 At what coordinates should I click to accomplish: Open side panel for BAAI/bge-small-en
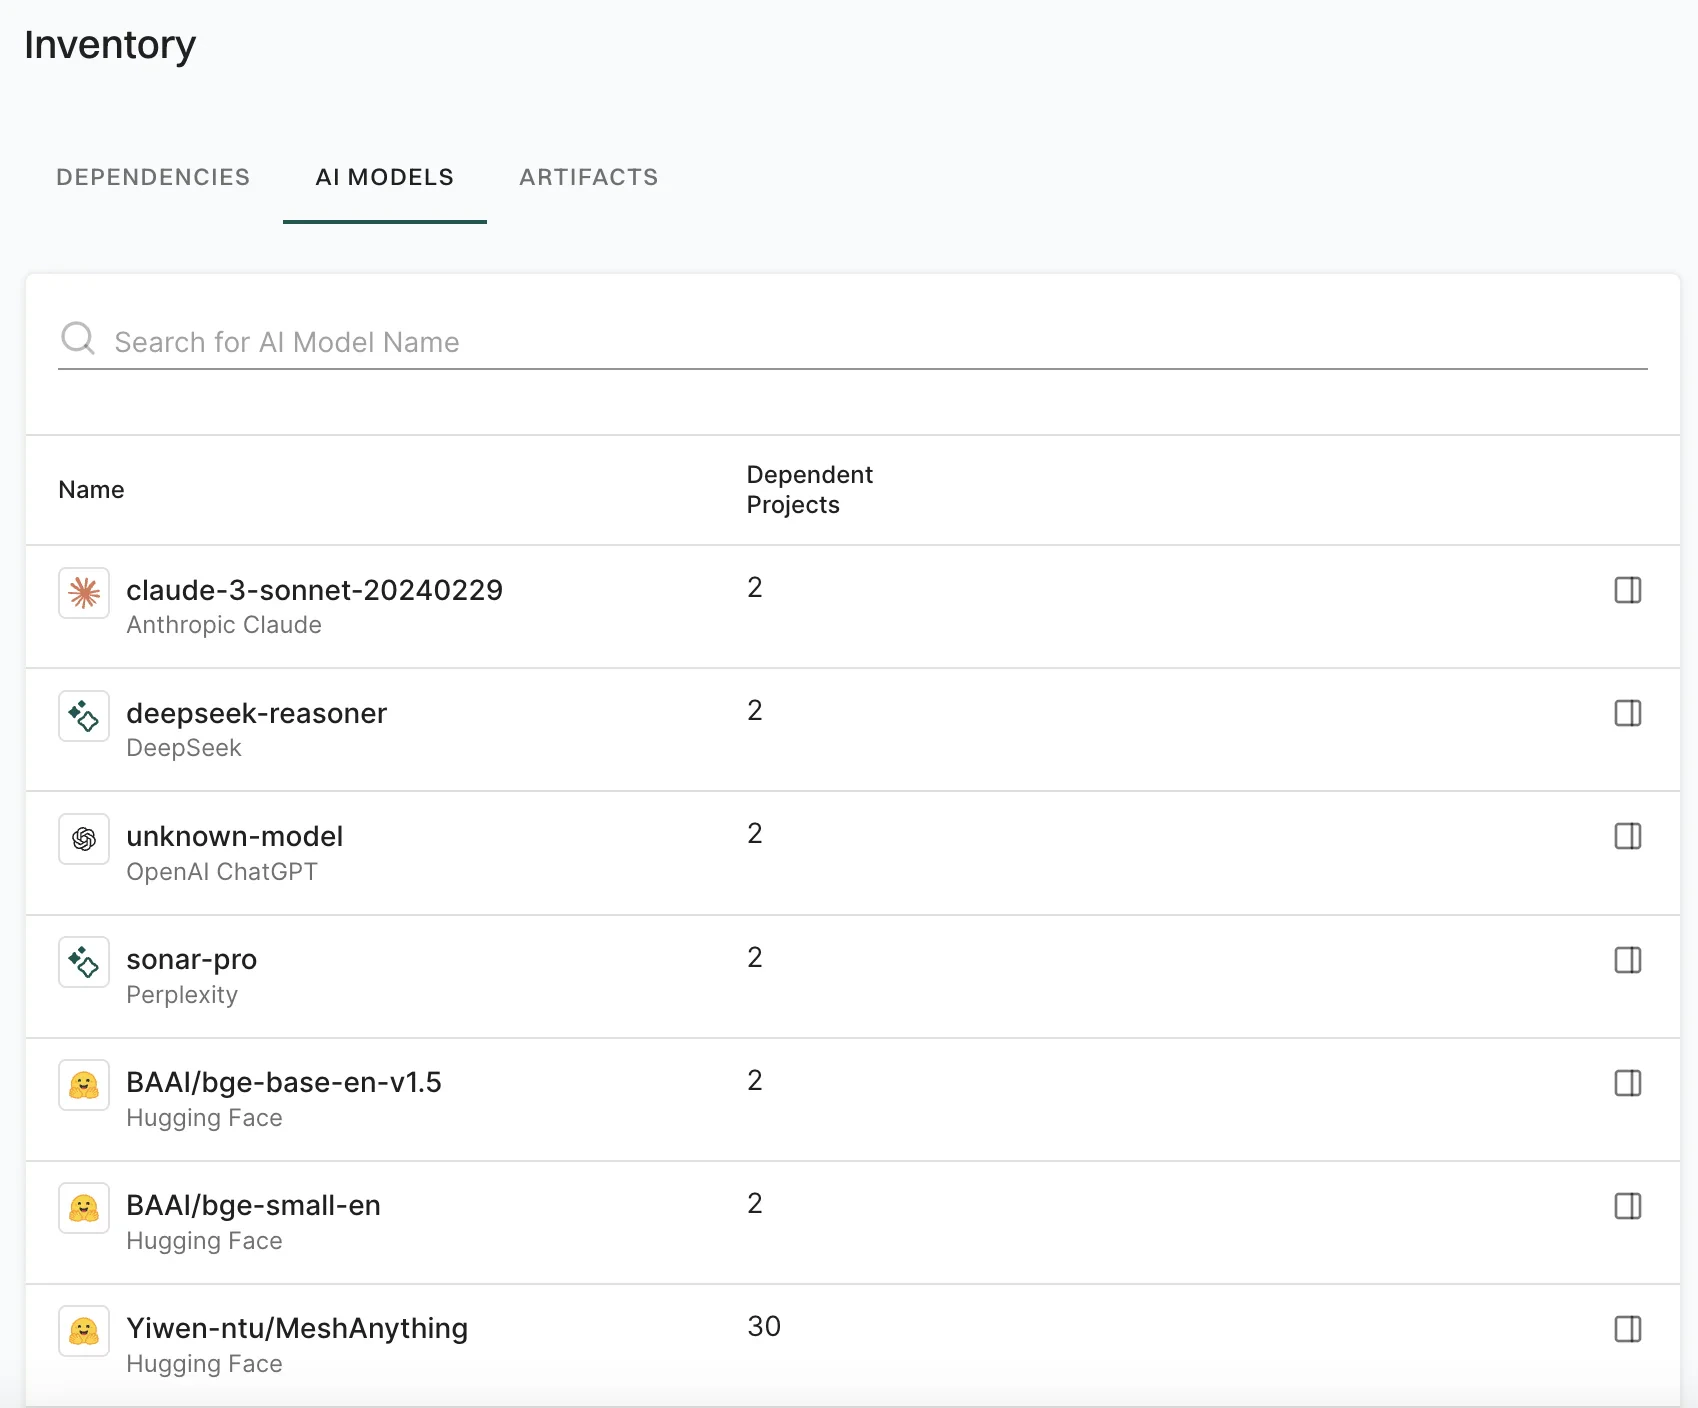pos(1628,1206)
